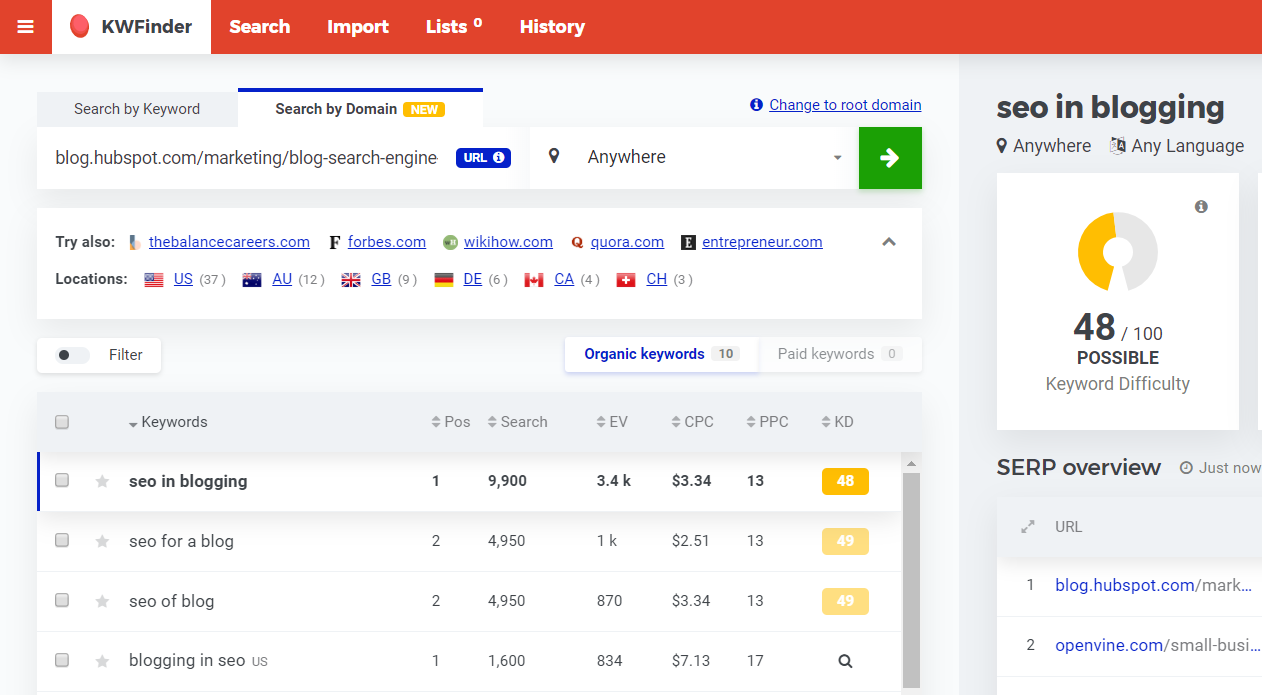Select the Paid keywords tab
Screen dimensions: 1262x695
point(840,354)
